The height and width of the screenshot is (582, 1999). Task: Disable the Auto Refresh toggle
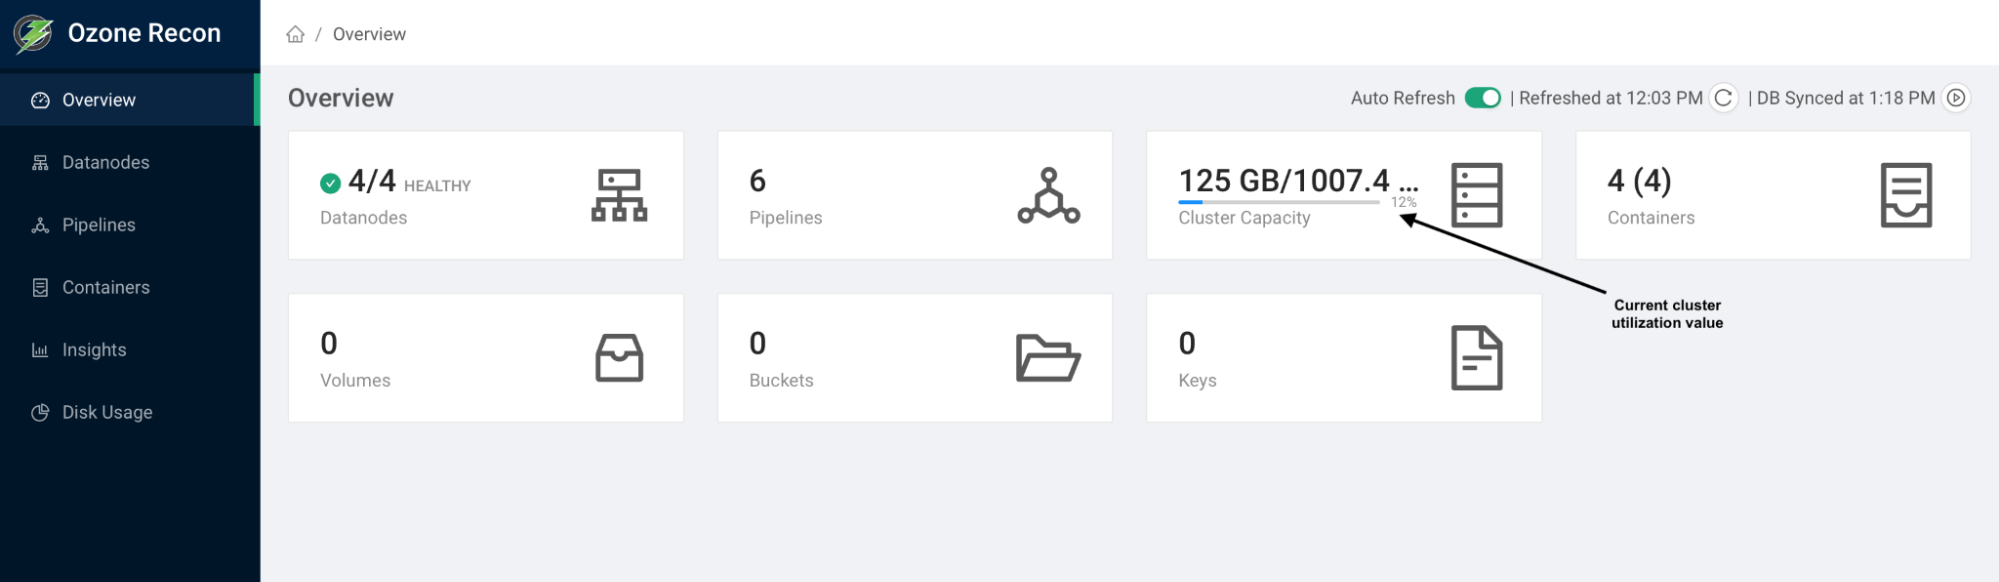pyautogui.click(x=1482, y=98)
